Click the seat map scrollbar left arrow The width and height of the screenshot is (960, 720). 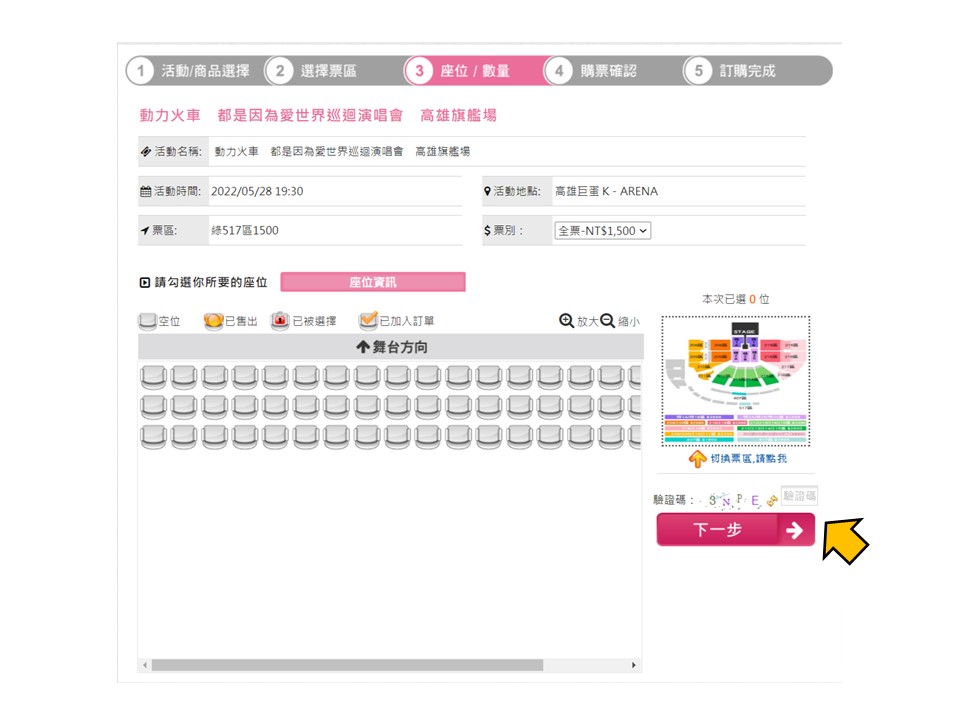pos(144,665)
